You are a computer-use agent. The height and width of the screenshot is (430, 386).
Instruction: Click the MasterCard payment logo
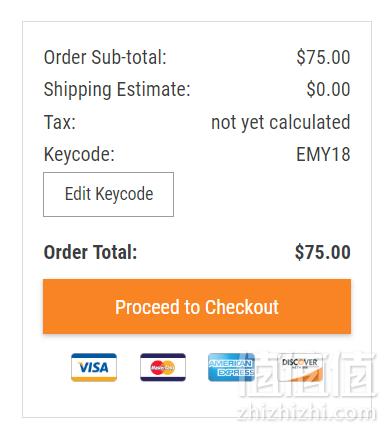pyautogui.click(x=163, y=367)
